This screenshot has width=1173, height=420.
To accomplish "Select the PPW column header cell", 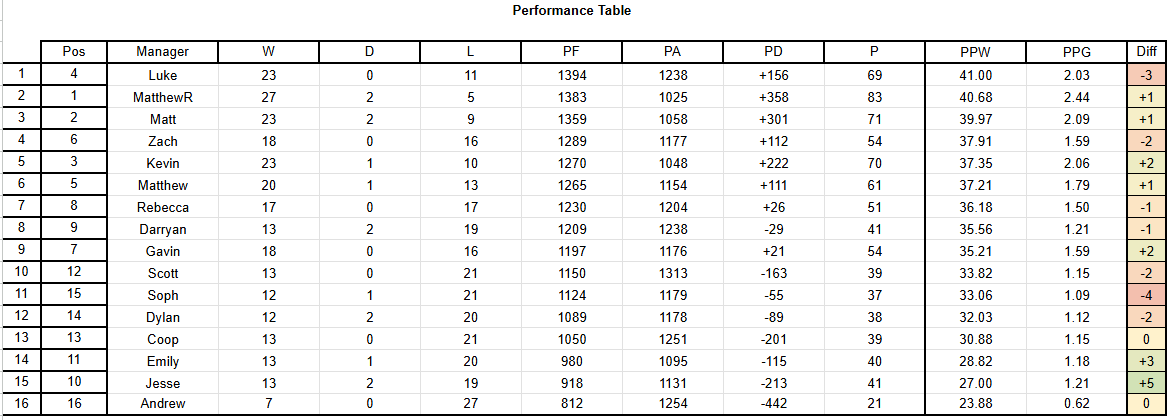I will point(975,52).
